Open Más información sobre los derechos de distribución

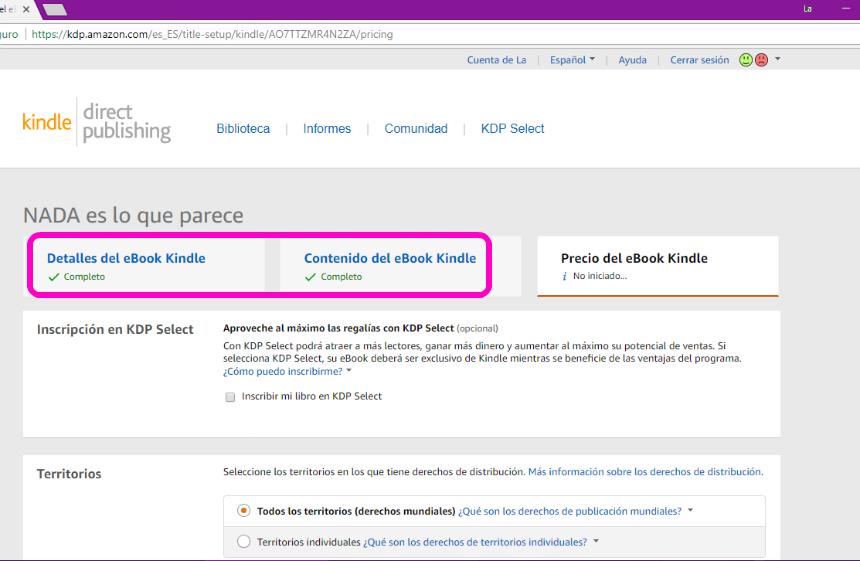point(645,472)
